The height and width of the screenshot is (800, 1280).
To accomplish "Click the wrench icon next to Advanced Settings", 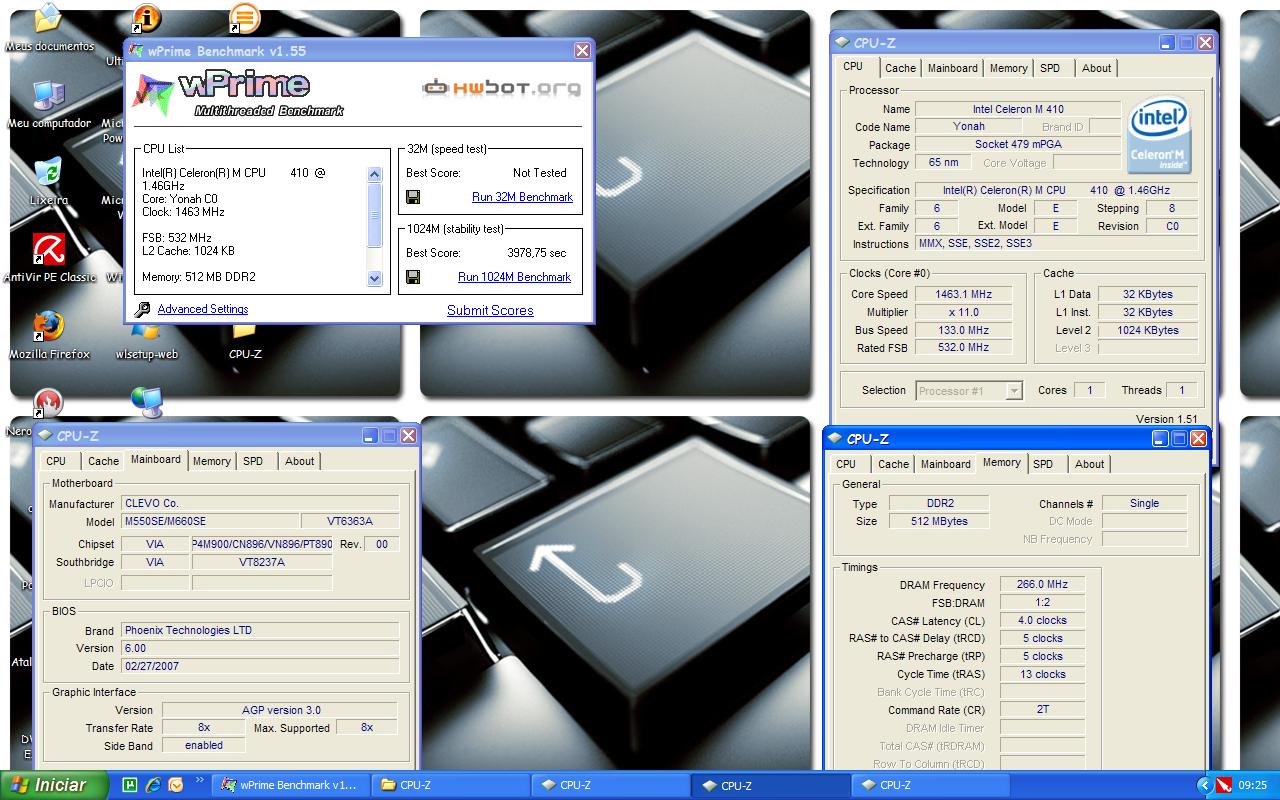I will (x=143, y=310).
